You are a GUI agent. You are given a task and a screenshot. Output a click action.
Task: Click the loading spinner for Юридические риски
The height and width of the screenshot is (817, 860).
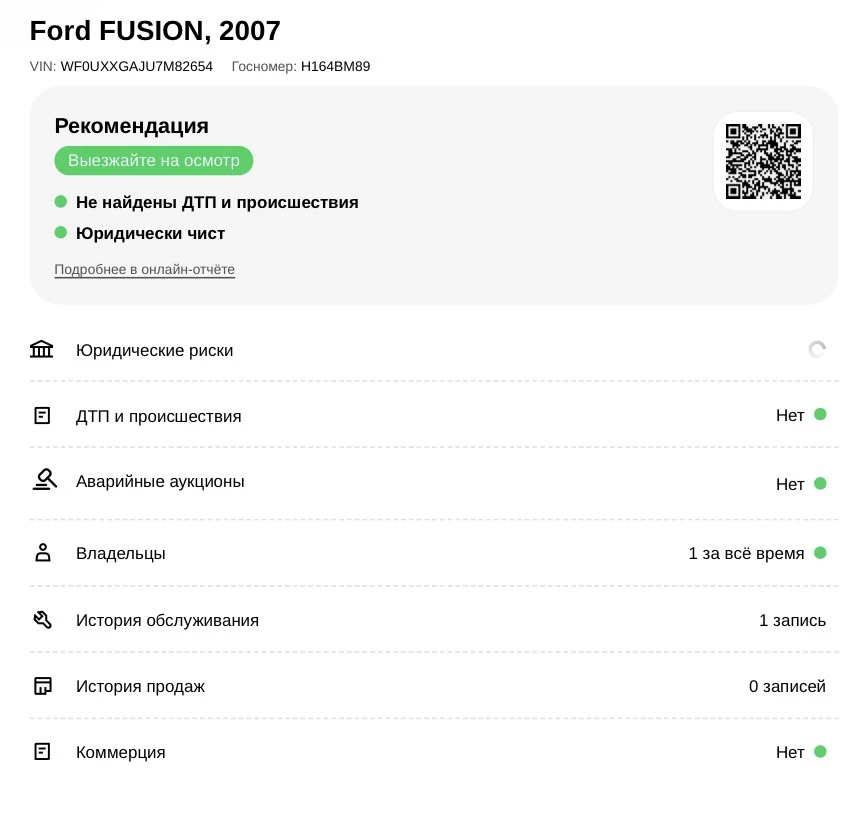[x=817, y=349]
